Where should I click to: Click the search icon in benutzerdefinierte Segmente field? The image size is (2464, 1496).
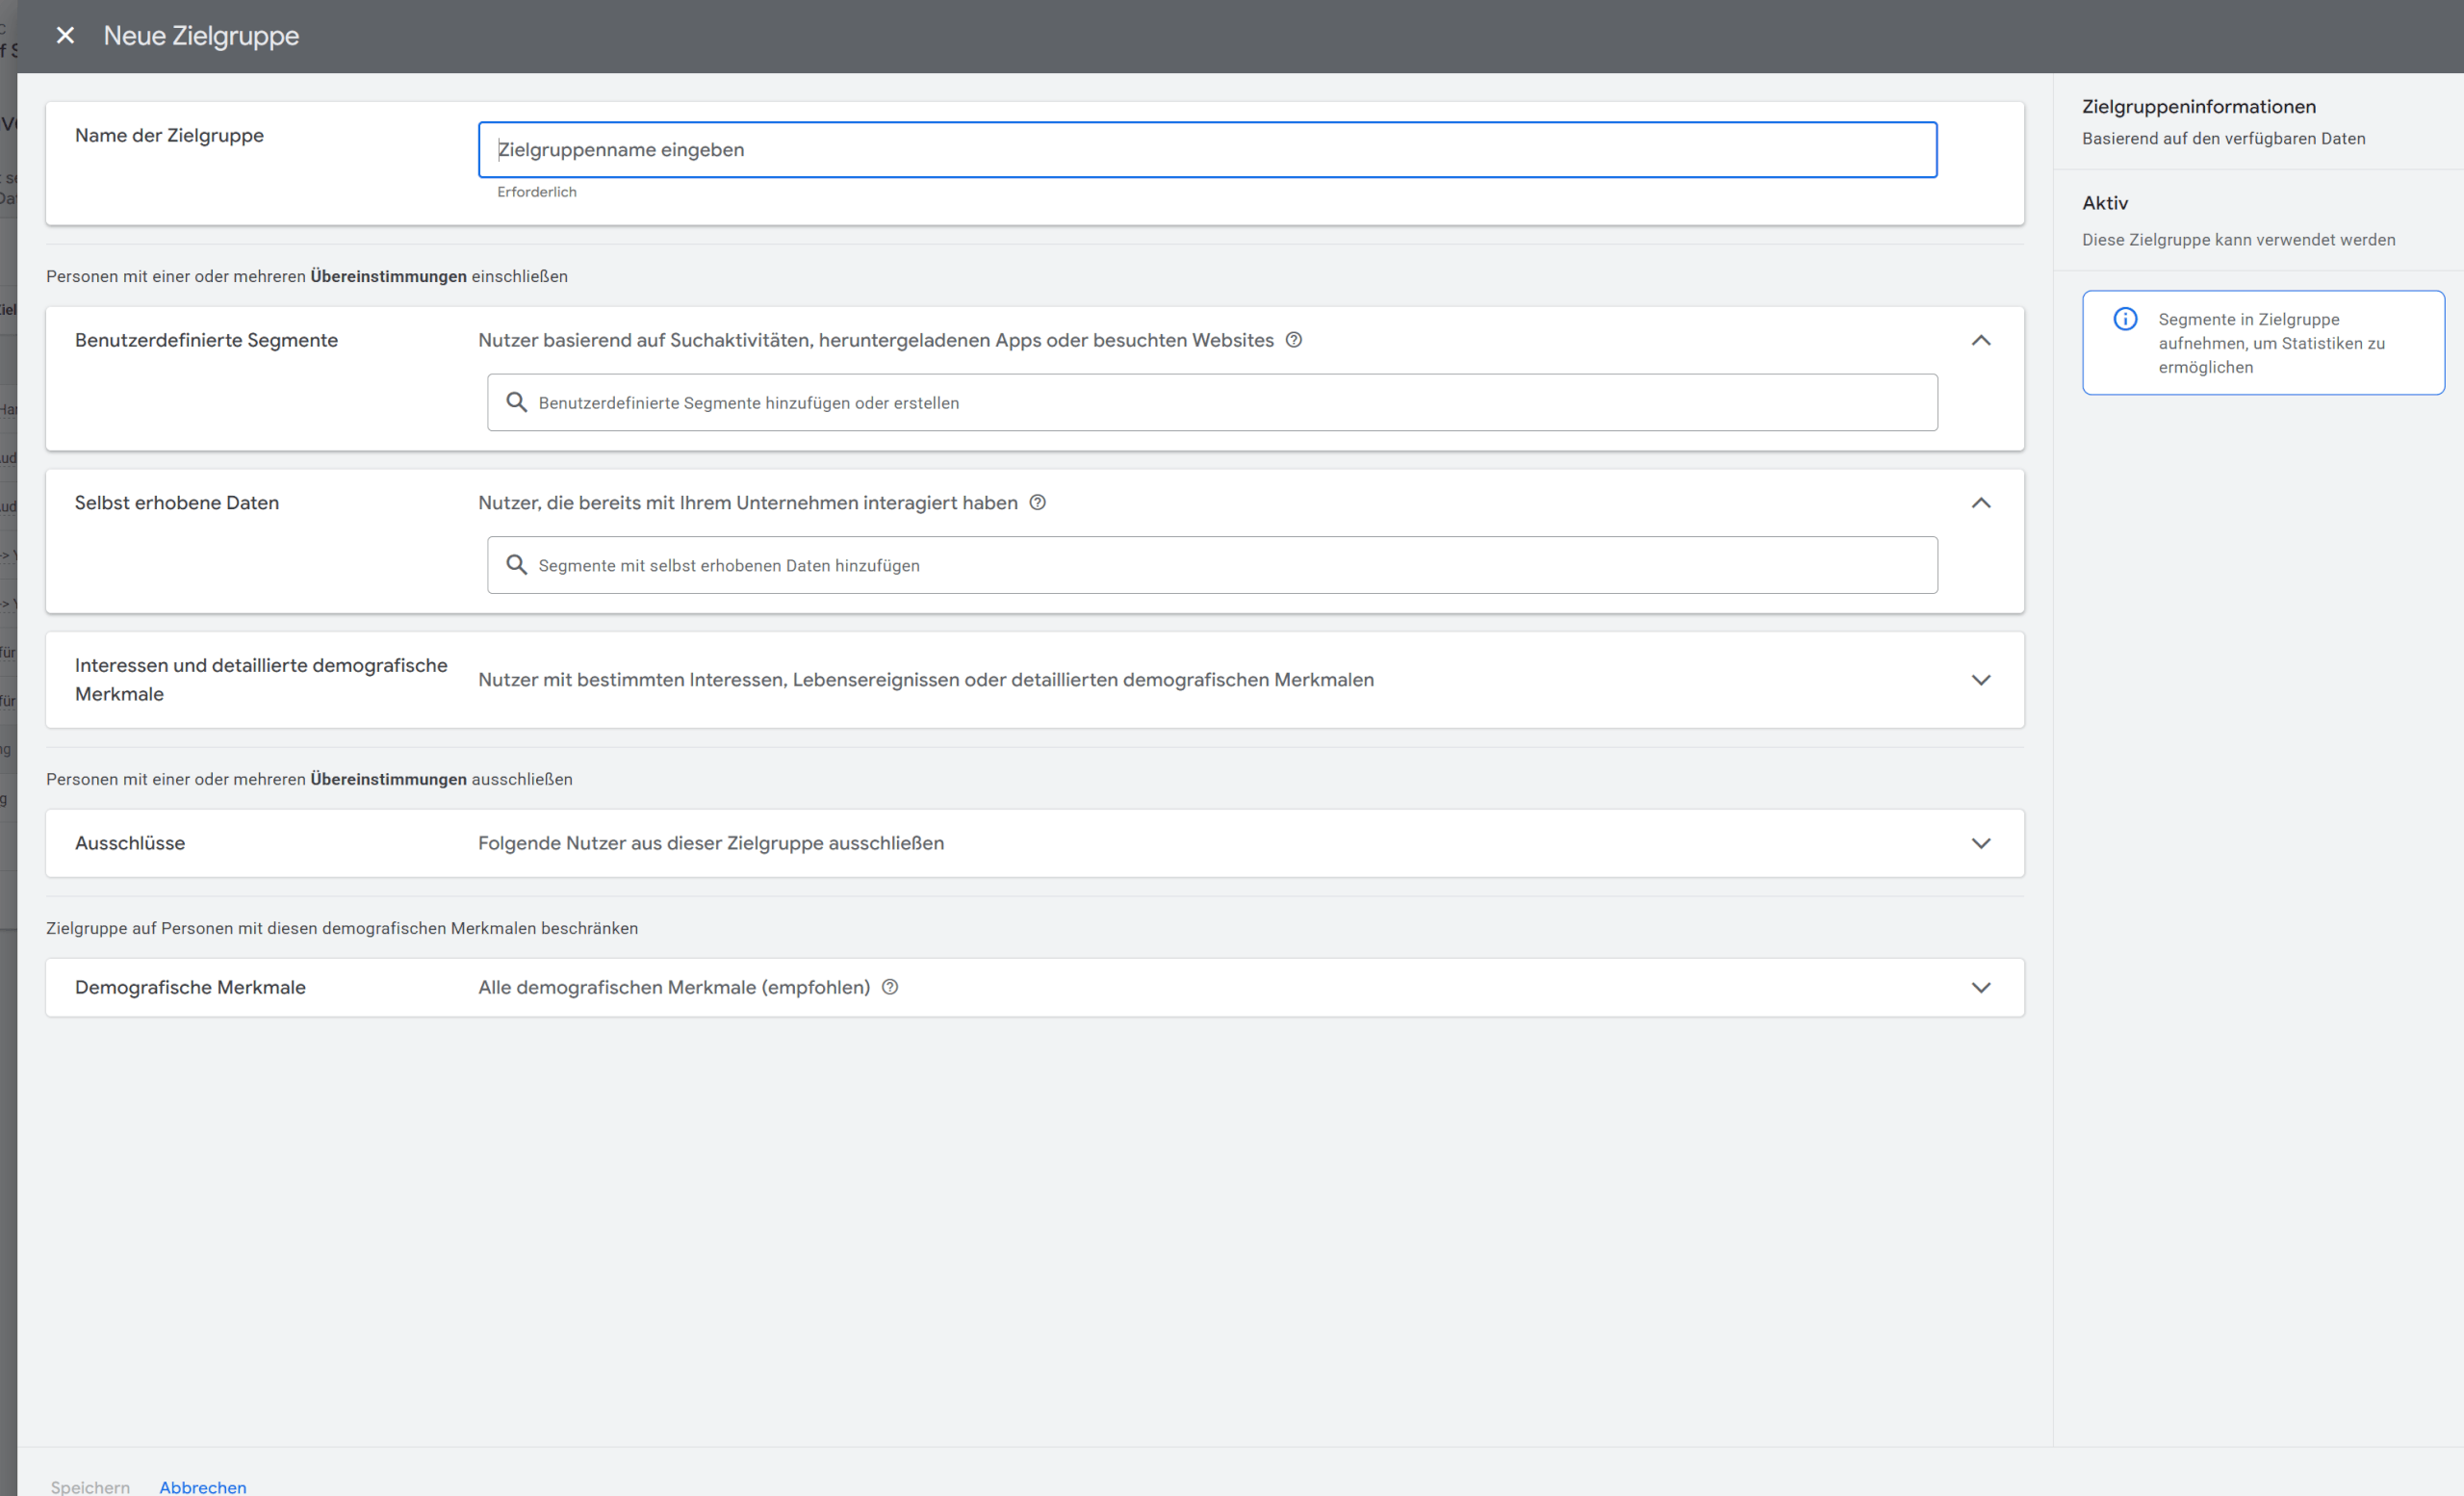click(517, 402)
